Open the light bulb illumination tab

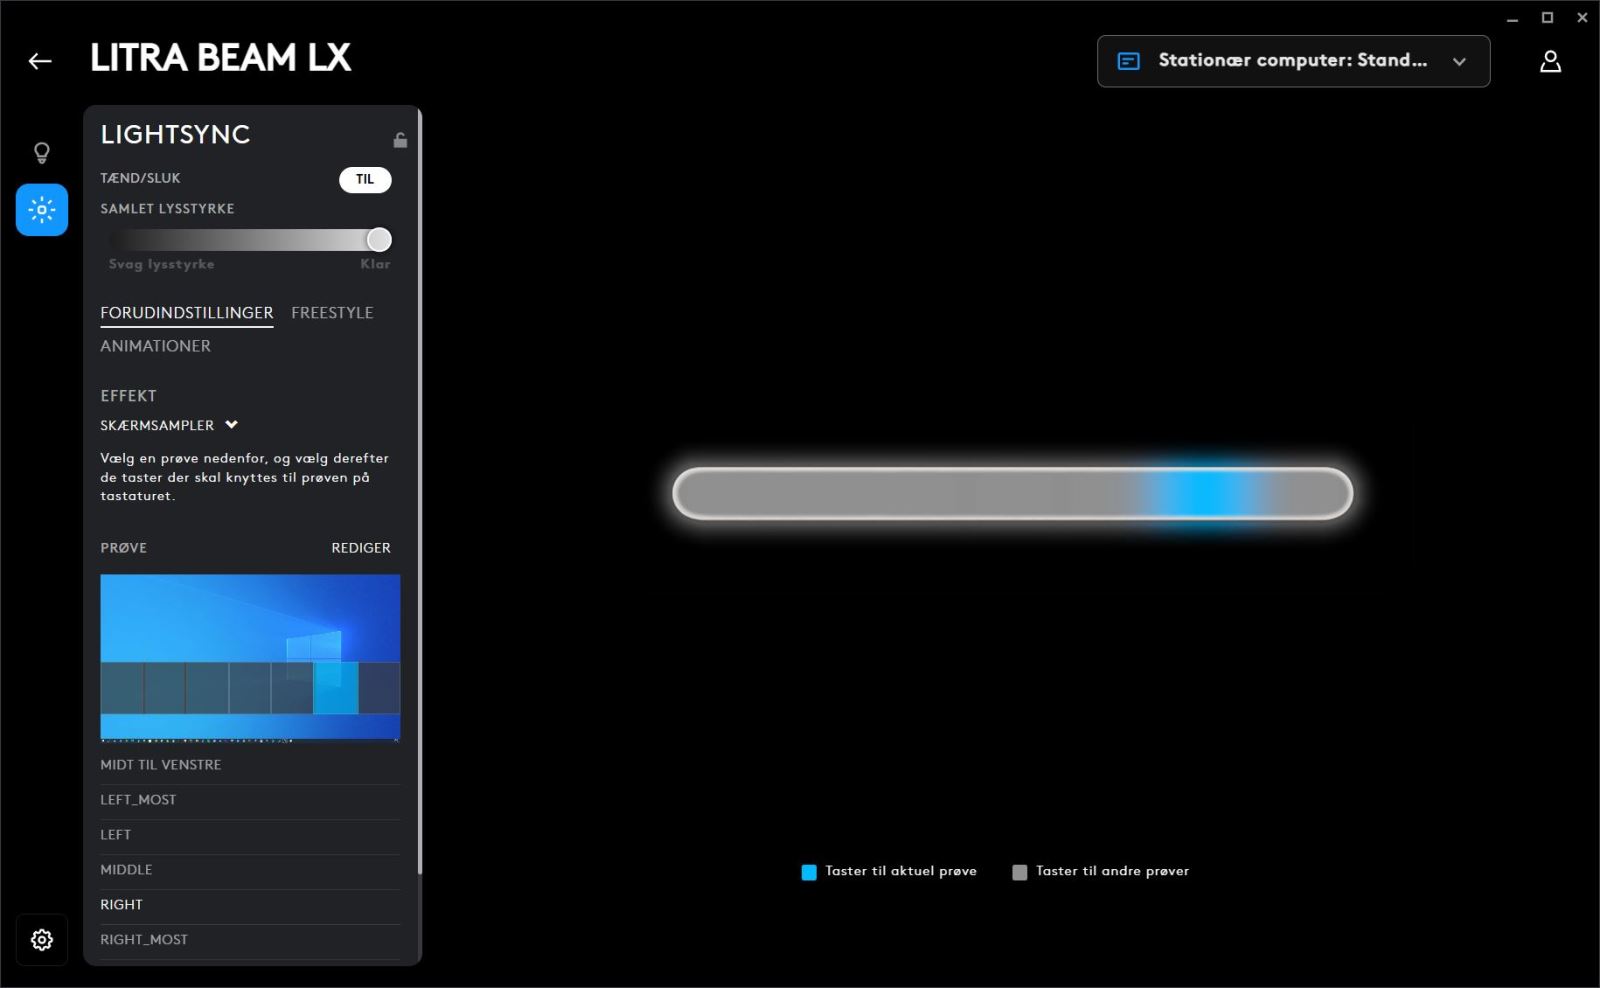(42, 153)
